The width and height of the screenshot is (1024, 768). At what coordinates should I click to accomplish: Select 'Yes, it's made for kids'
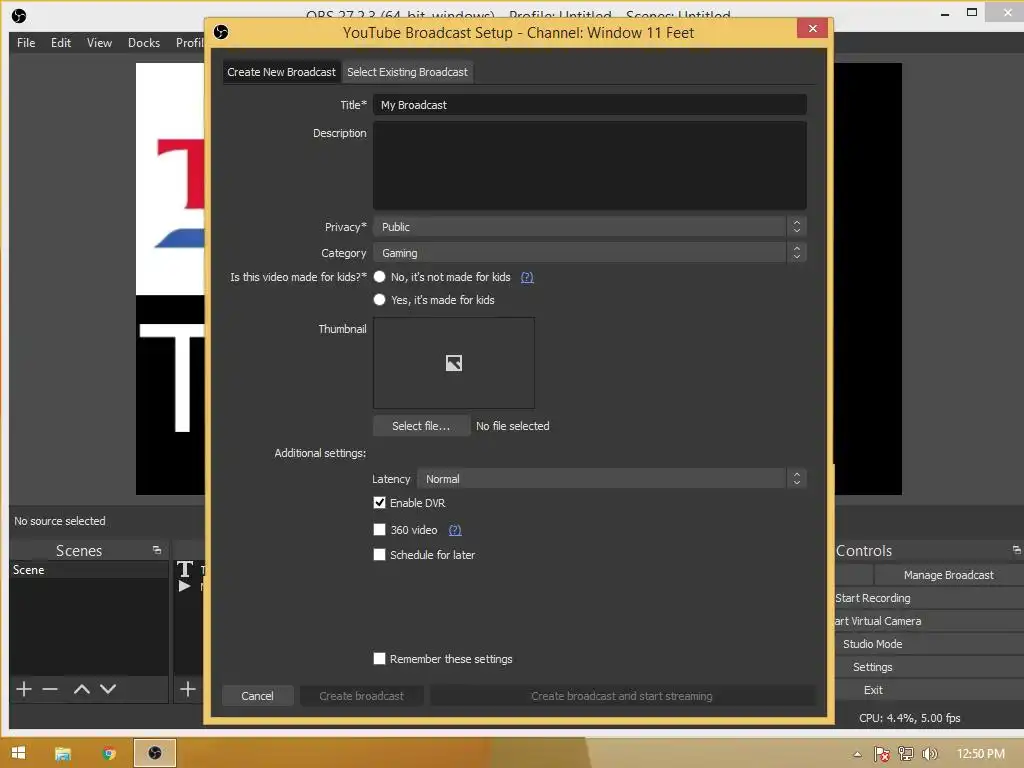(379, 300)
